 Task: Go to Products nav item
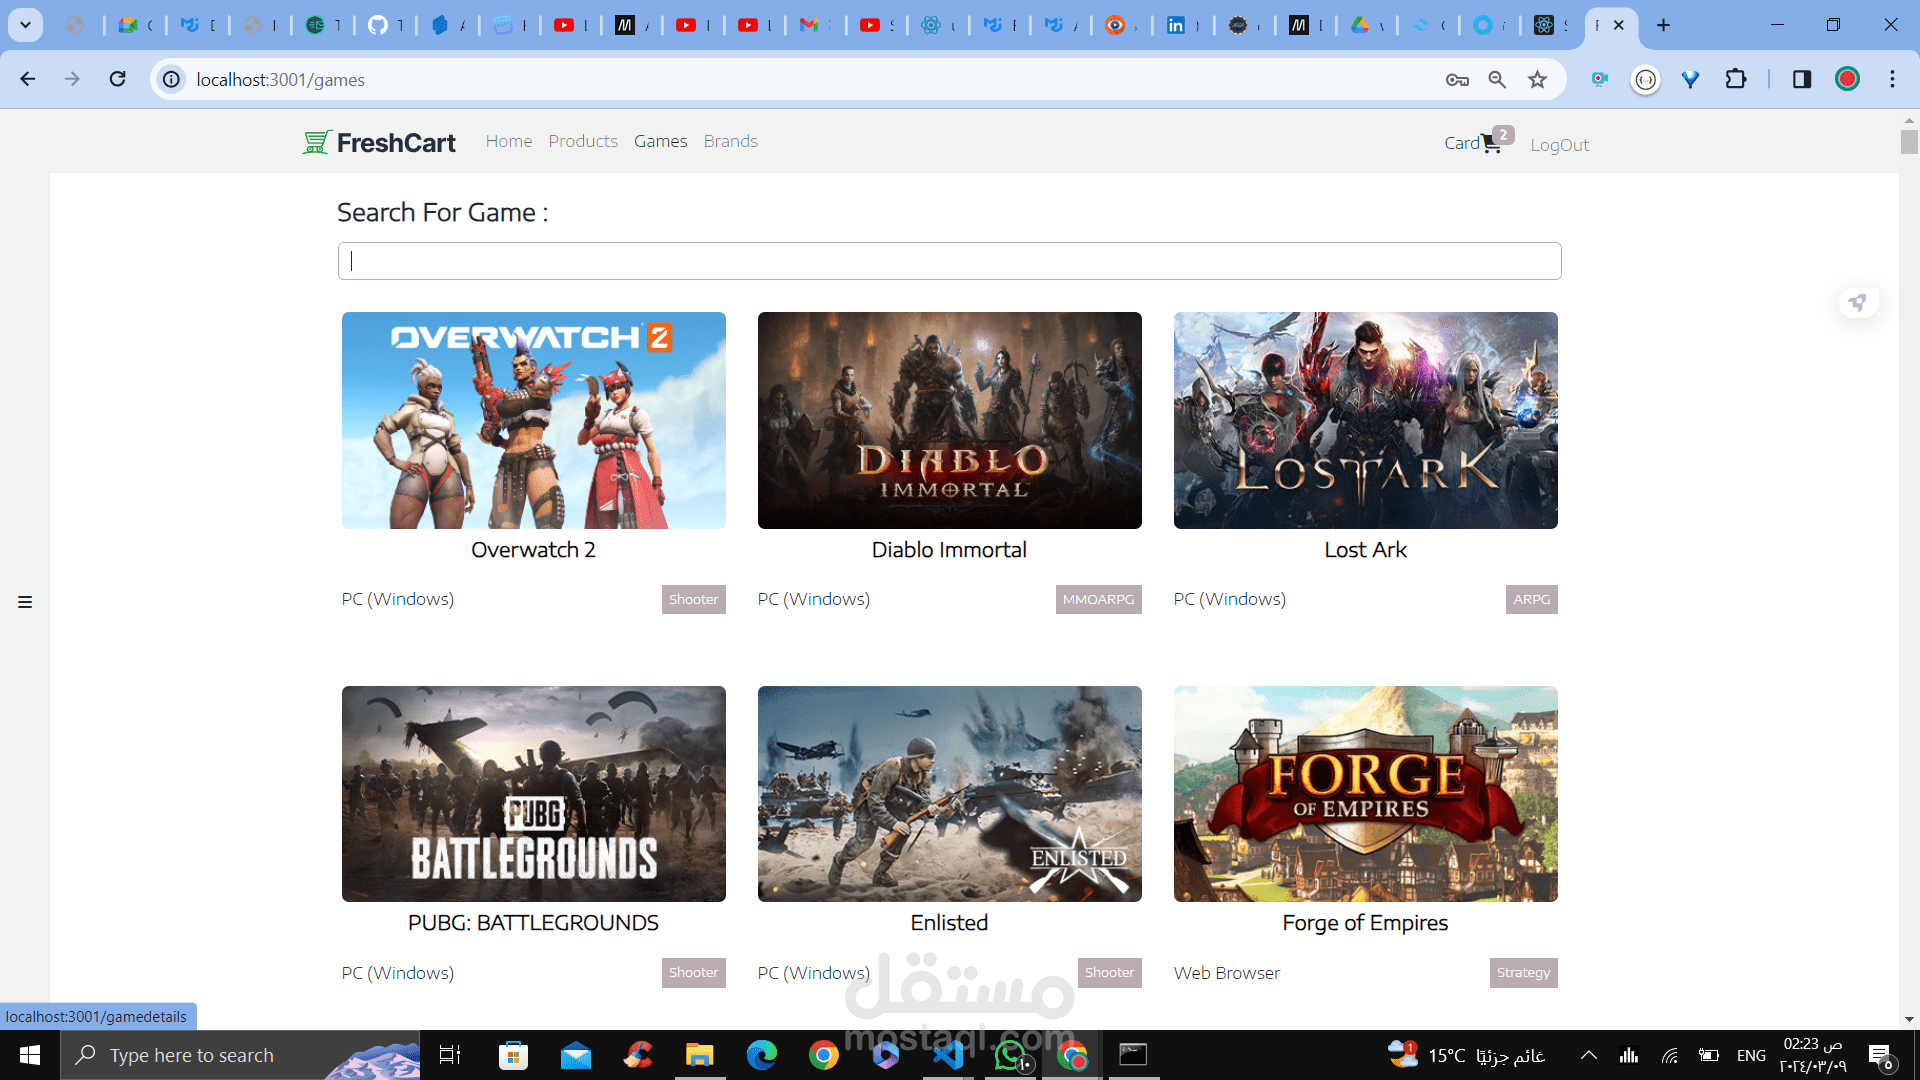tap(583, 141)
